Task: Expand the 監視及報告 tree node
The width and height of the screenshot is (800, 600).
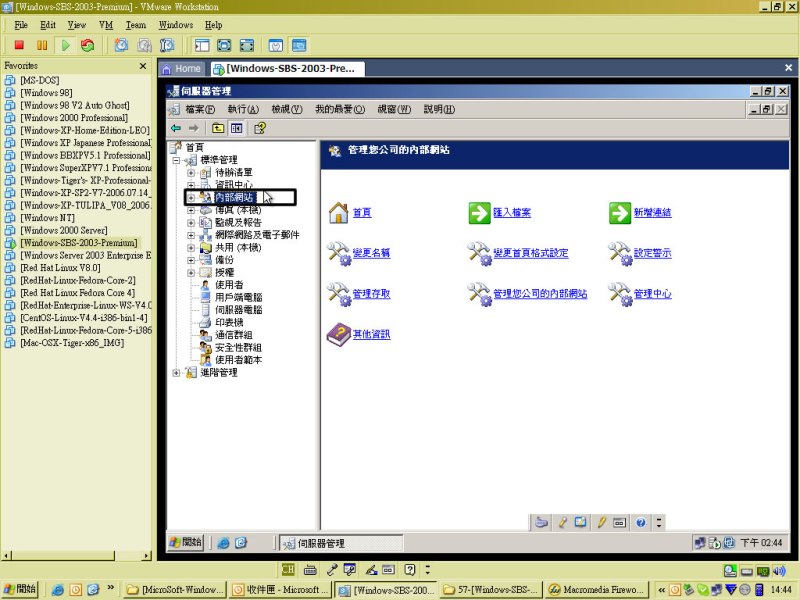Action: [191, 222]
